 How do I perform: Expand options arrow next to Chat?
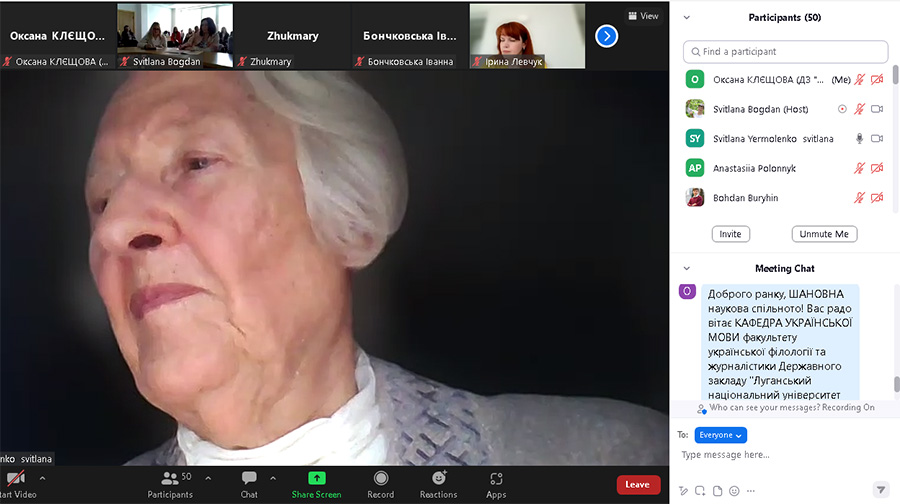click(273, 478)
